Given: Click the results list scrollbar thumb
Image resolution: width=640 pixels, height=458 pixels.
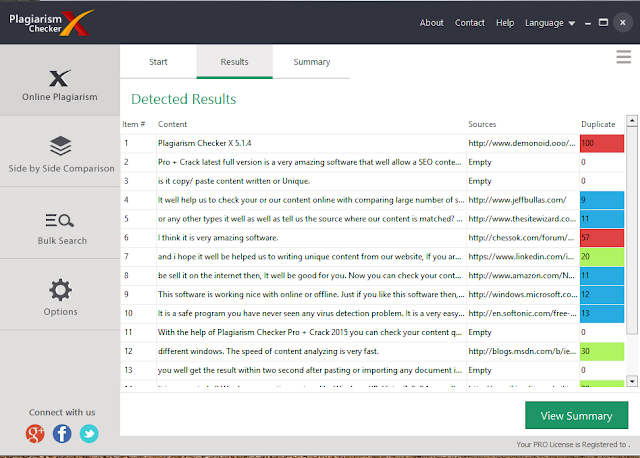Looking at the screenshot, I should pyautogui.click(x=632, y=230).
